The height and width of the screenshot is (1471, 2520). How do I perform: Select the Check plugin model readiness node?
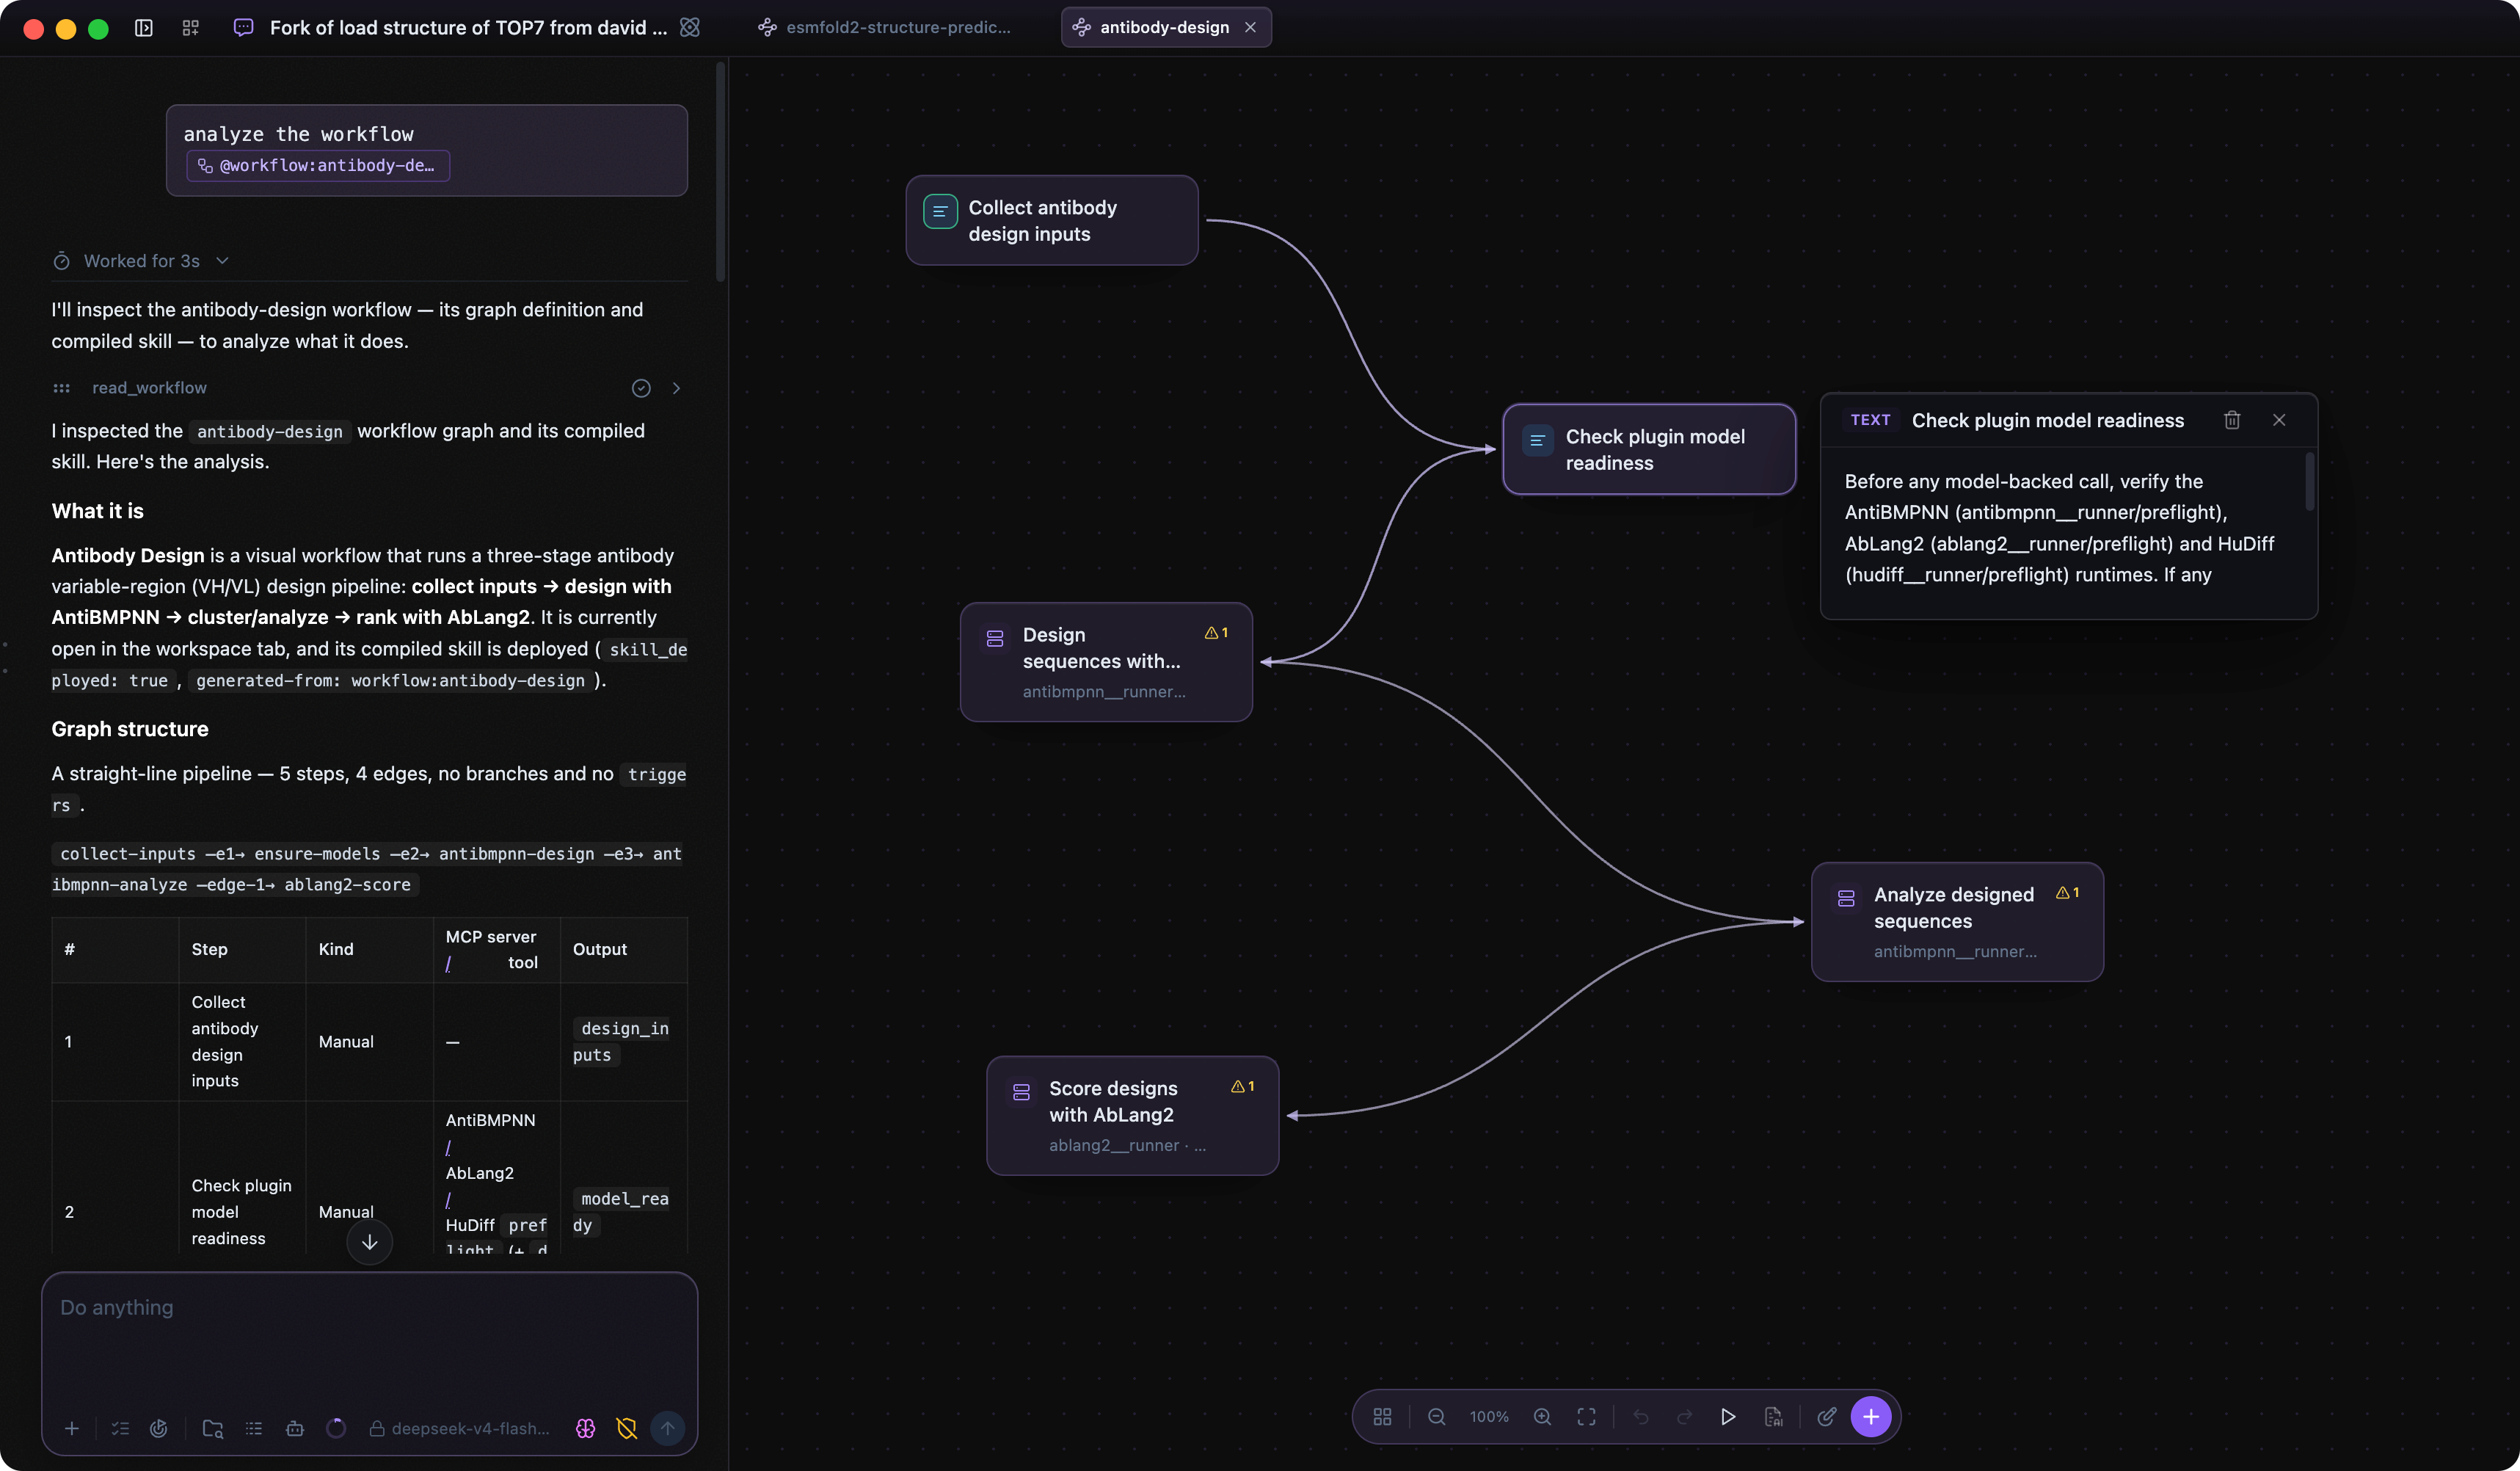pos(1649,449)
